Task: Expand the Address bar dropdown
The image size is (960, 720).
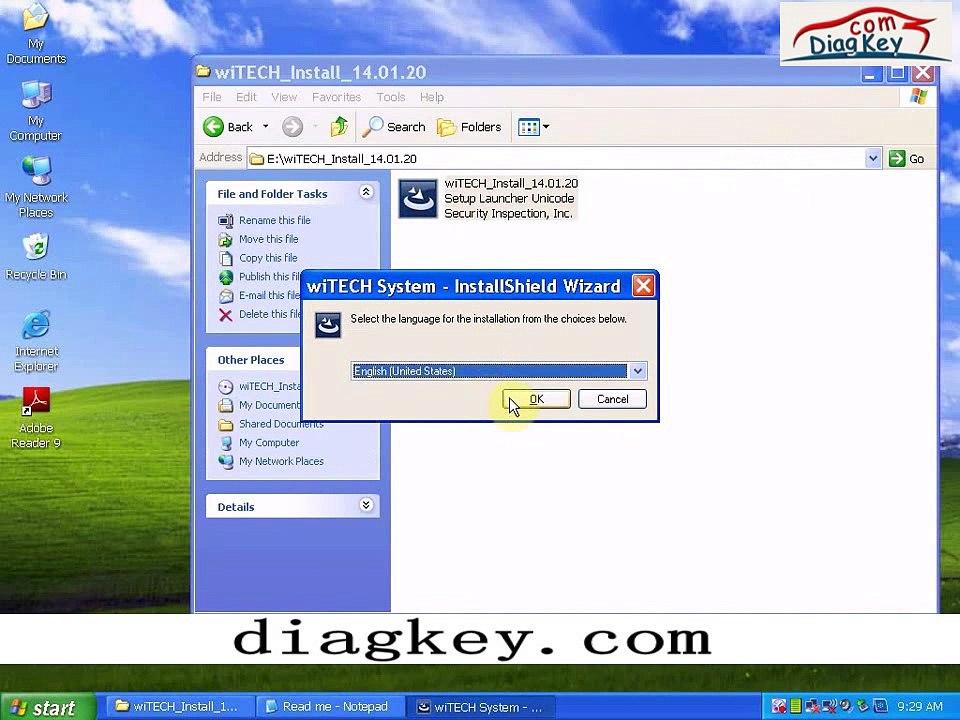Action: coord(873,159)
